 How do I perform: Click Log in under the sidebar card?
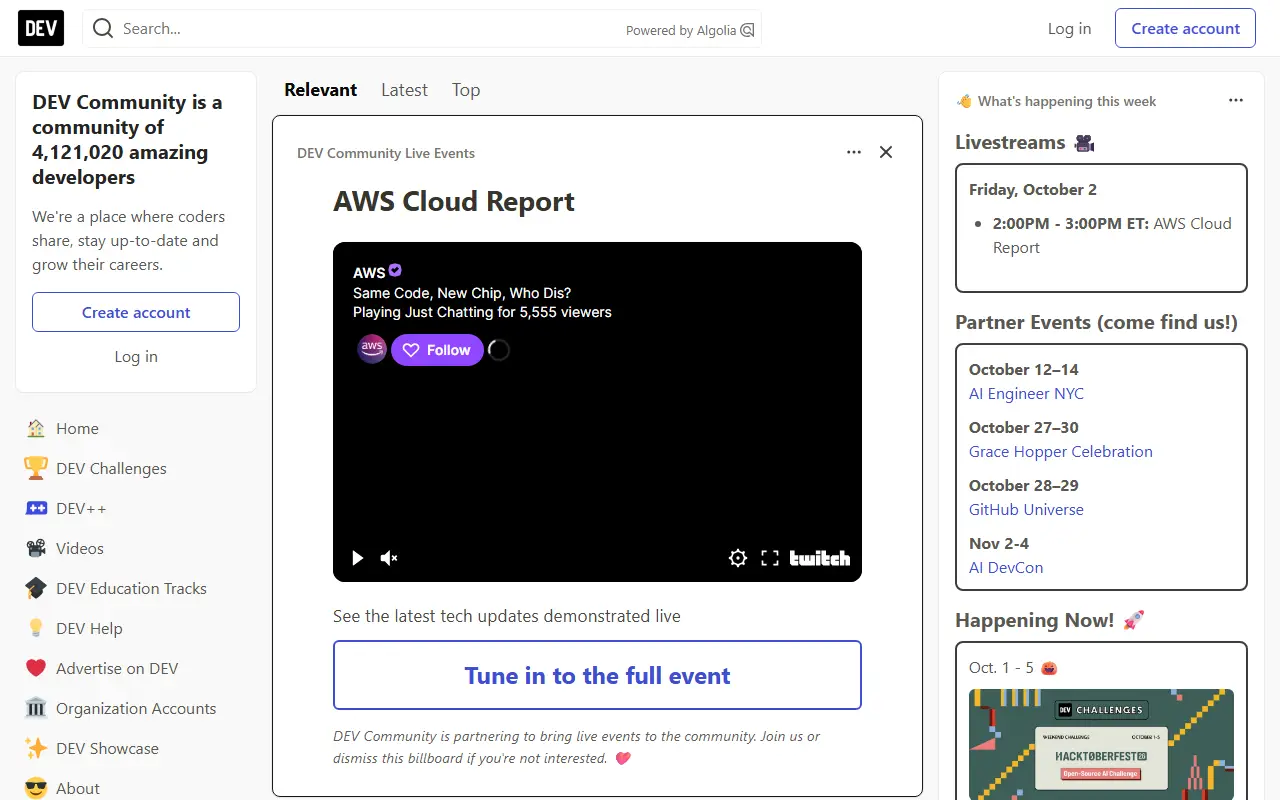pos(136,356)
